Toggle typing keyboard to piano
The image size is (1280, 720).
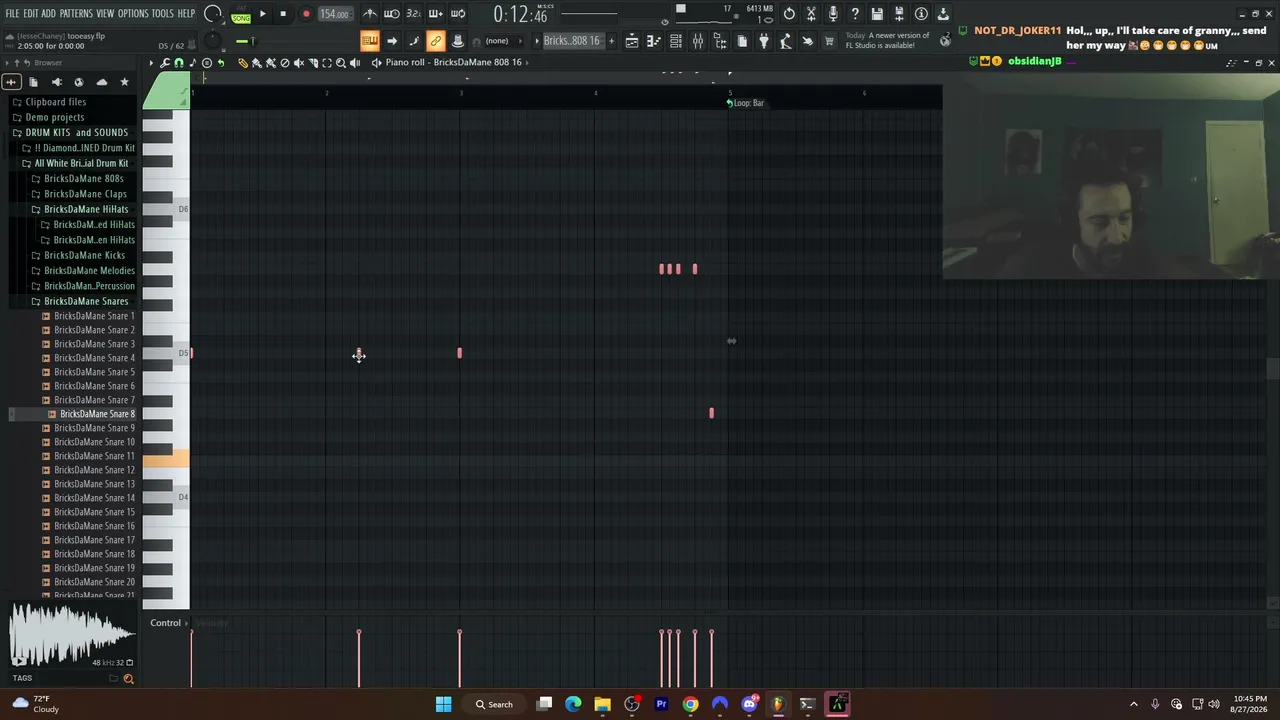coord(370,41)
